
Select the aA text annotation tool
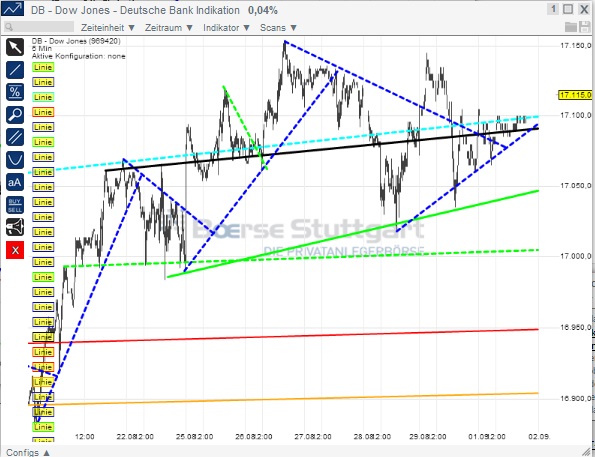pyautogui.click(x=15, y=182)
